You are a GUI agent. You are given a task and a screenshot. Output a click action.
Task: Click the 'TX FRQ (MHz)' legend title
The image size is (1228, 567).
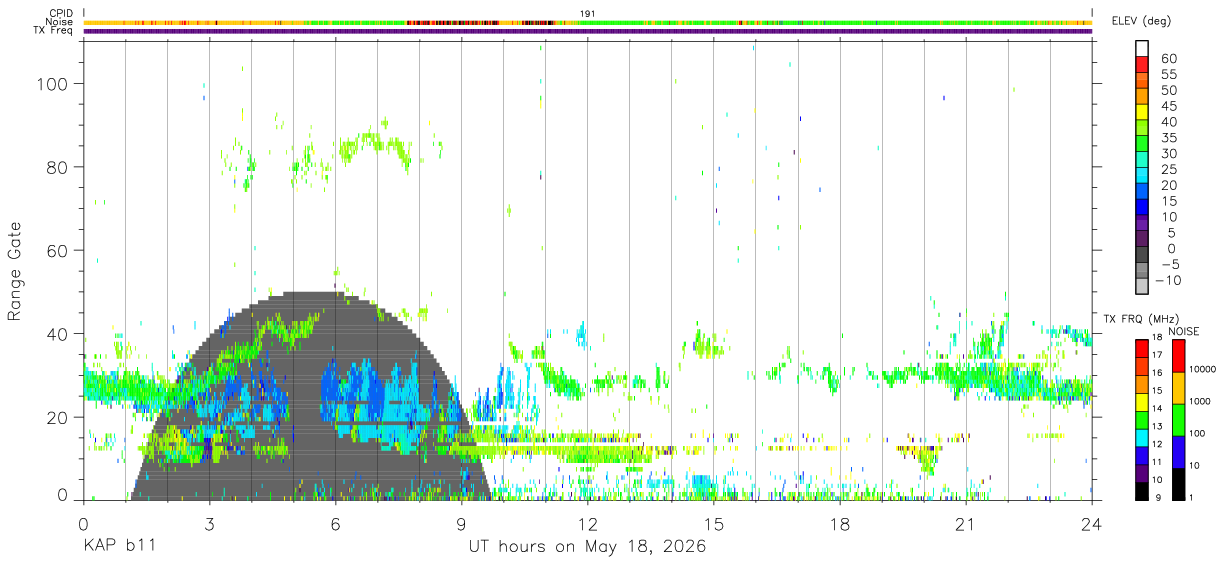click(x=1140, y=318)
